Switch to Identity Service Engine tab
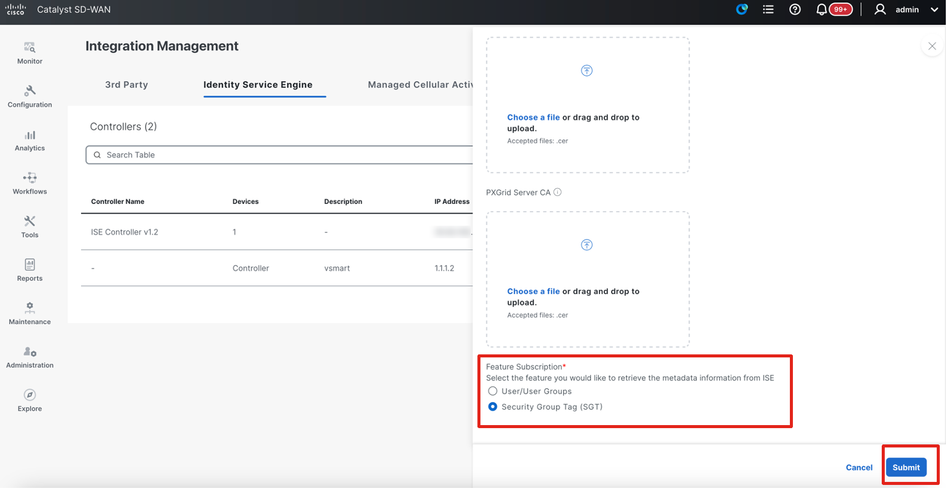Screen dimensions: 947x490 (x=258, y=85)
